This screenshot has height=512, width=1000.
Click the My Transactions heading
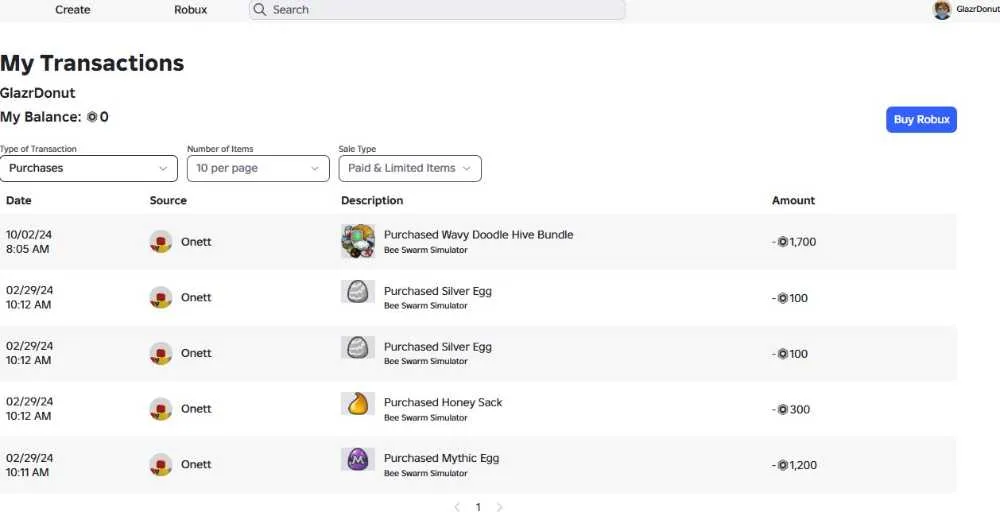pos(92,63)
